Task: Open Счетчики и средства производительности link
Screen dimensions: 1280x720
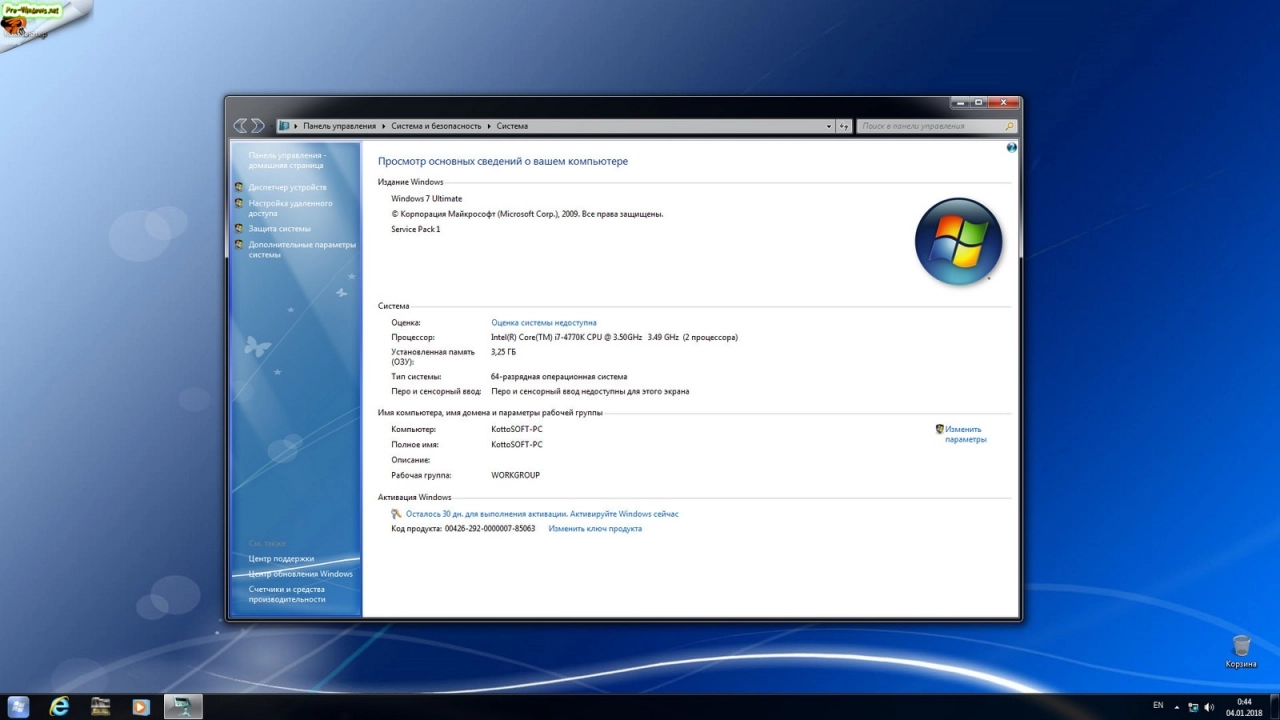Action: click(x=287, y=594)
